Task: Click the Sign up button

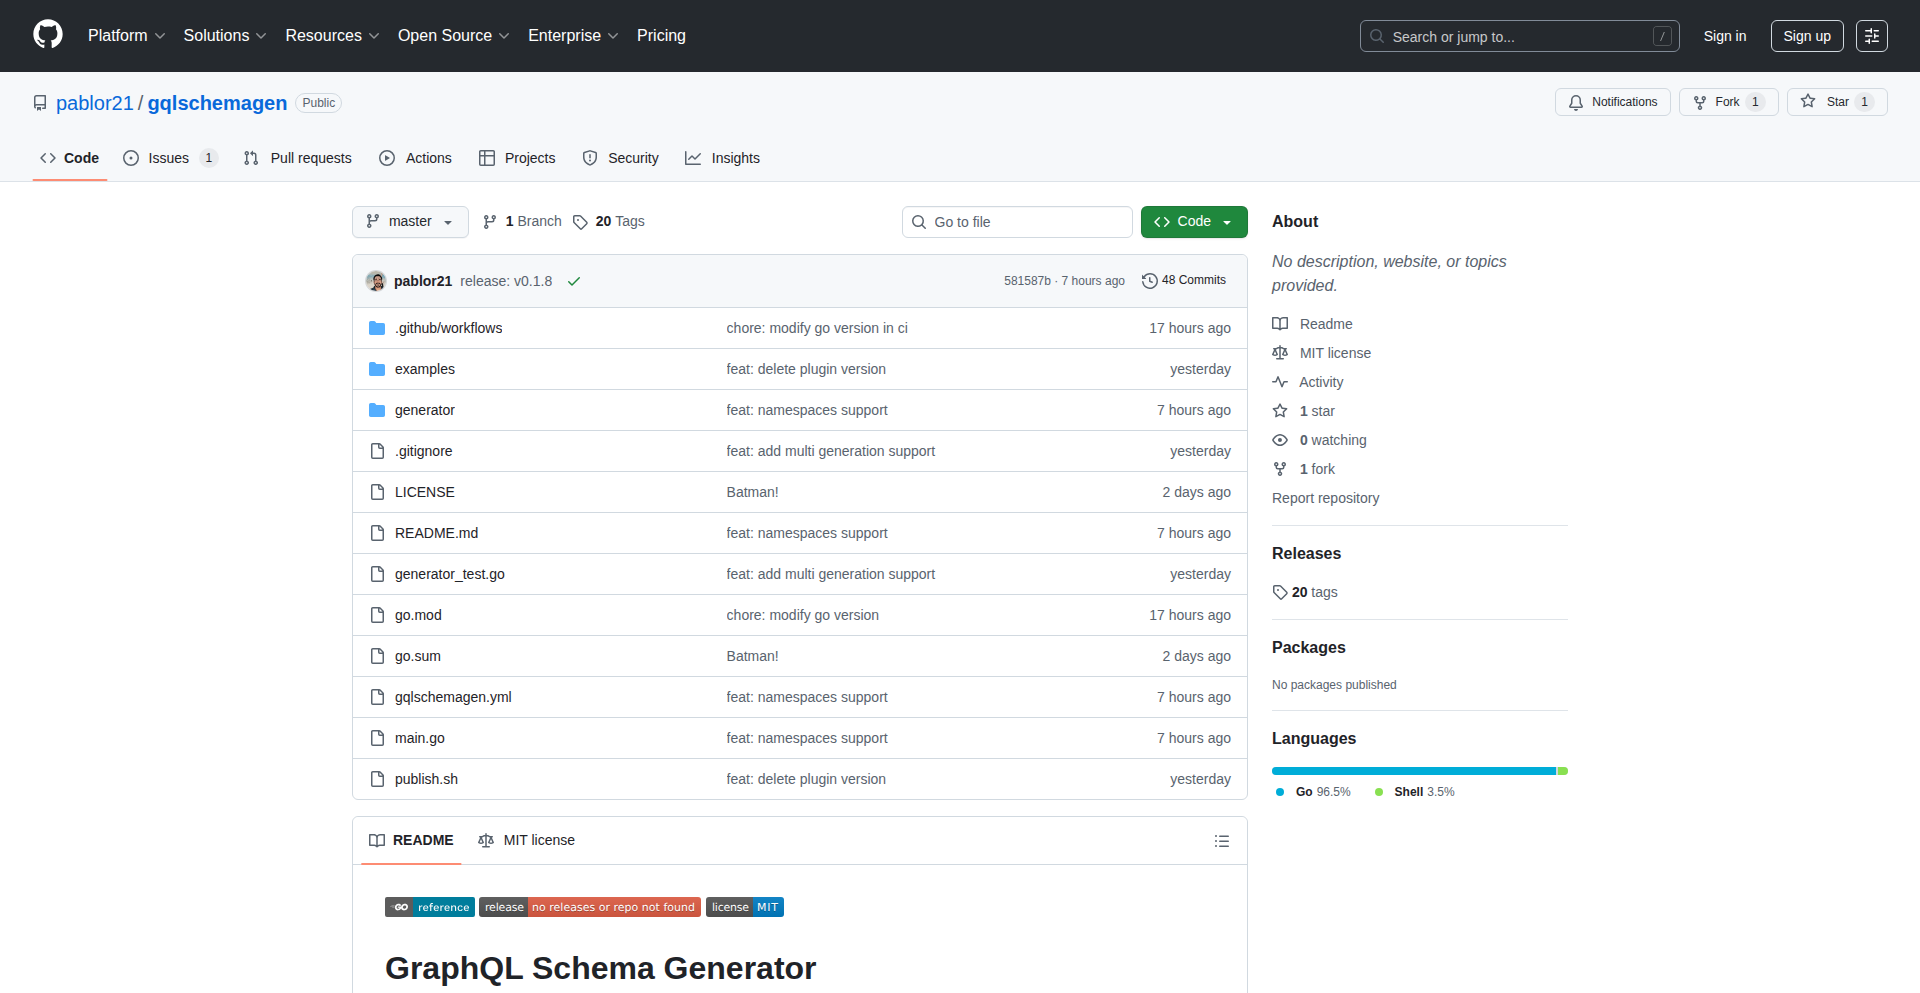Action: 1807,35
